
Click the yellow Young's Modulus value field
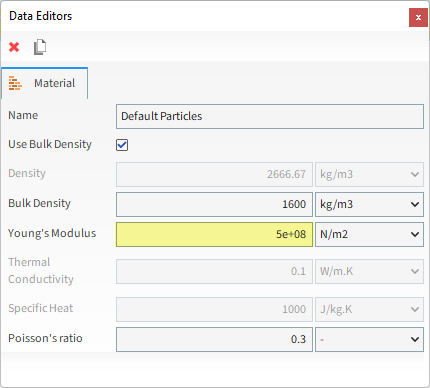(x=214, y=234)
